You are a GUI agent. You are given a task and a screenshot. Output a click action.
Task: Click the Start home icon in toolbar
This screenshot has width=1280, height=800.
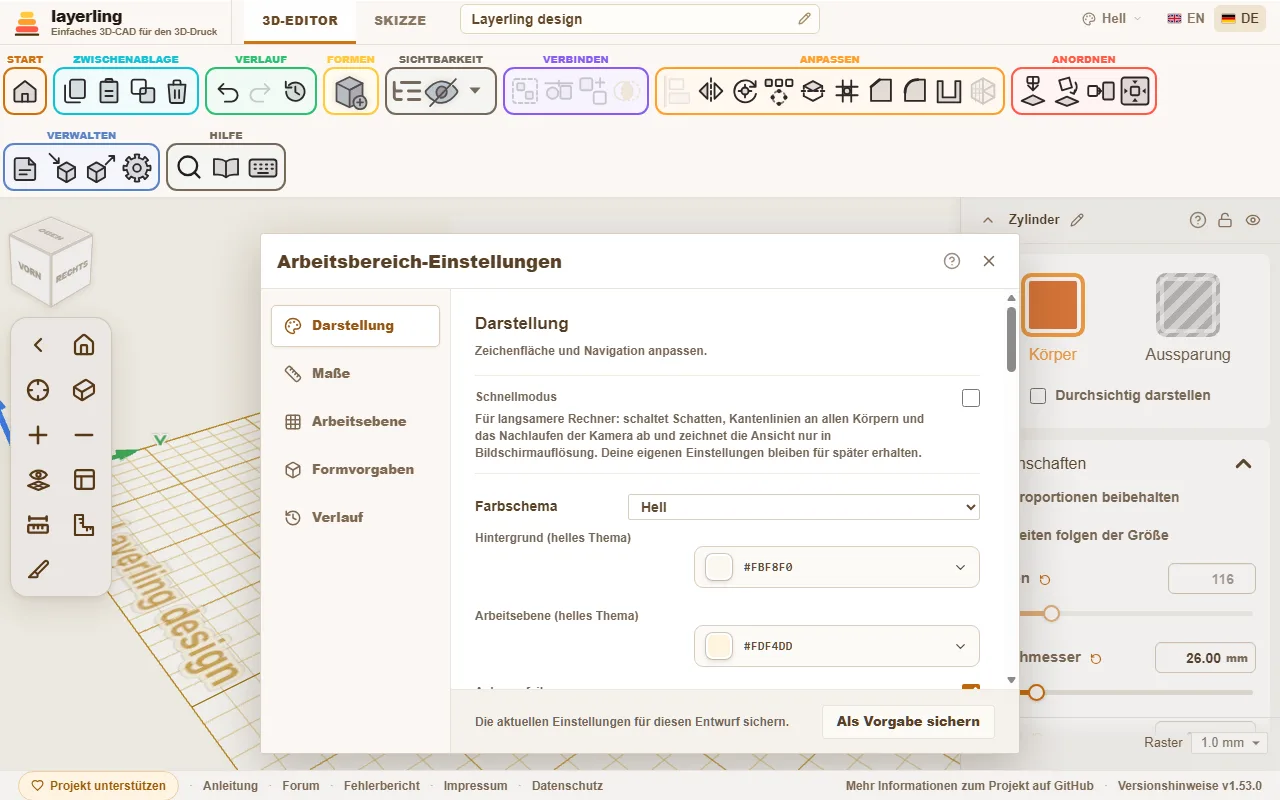(x=25, y=91)
